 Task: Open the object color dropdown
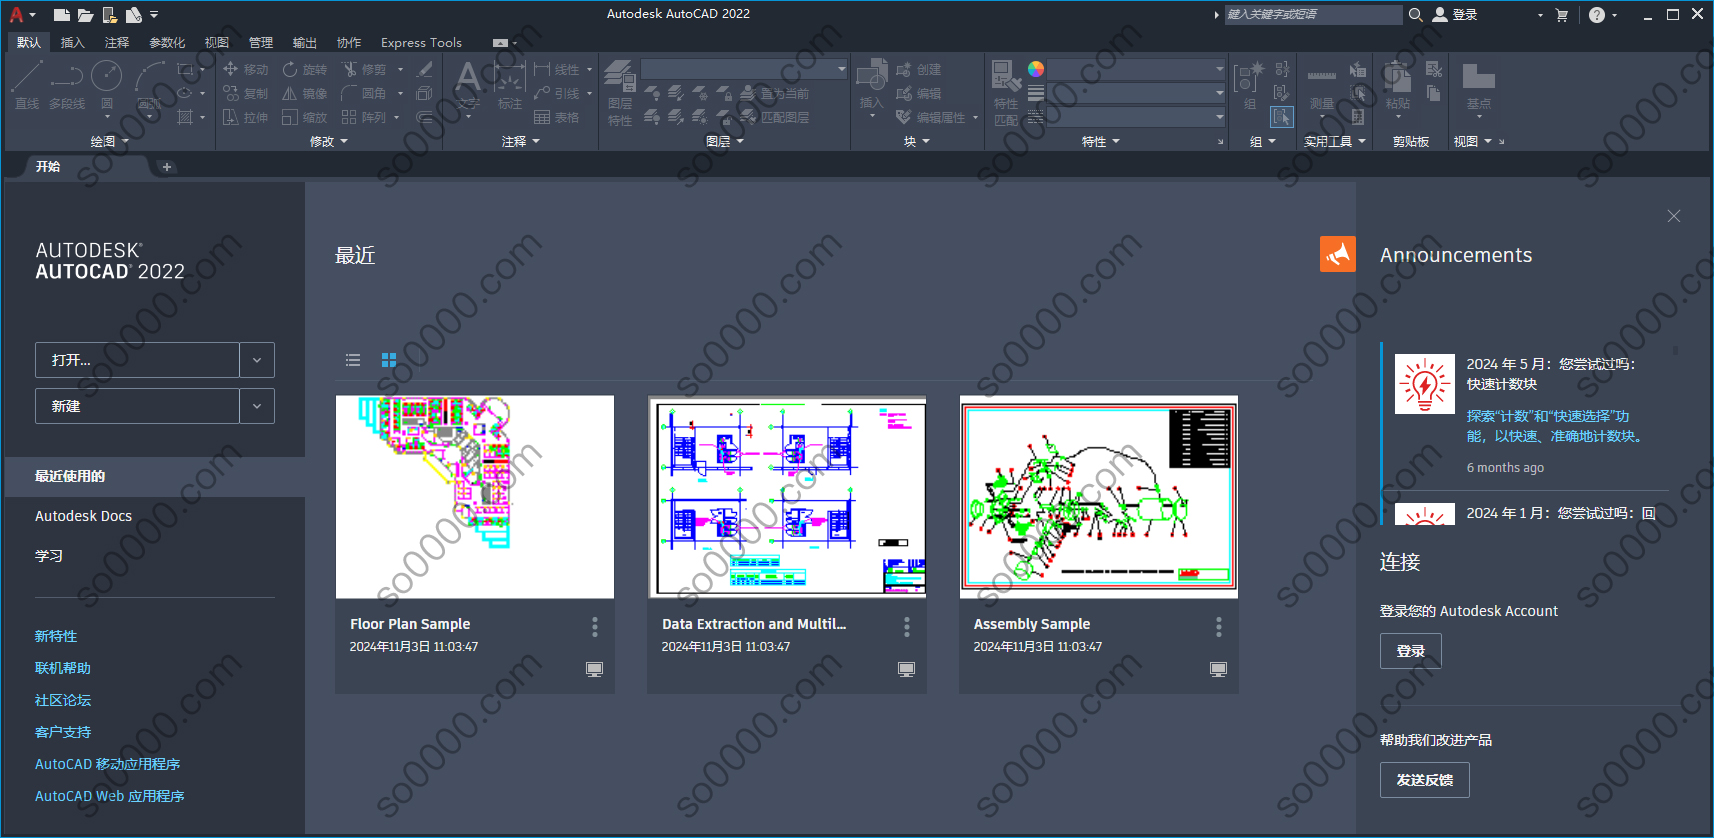[x=1137, y=69]
